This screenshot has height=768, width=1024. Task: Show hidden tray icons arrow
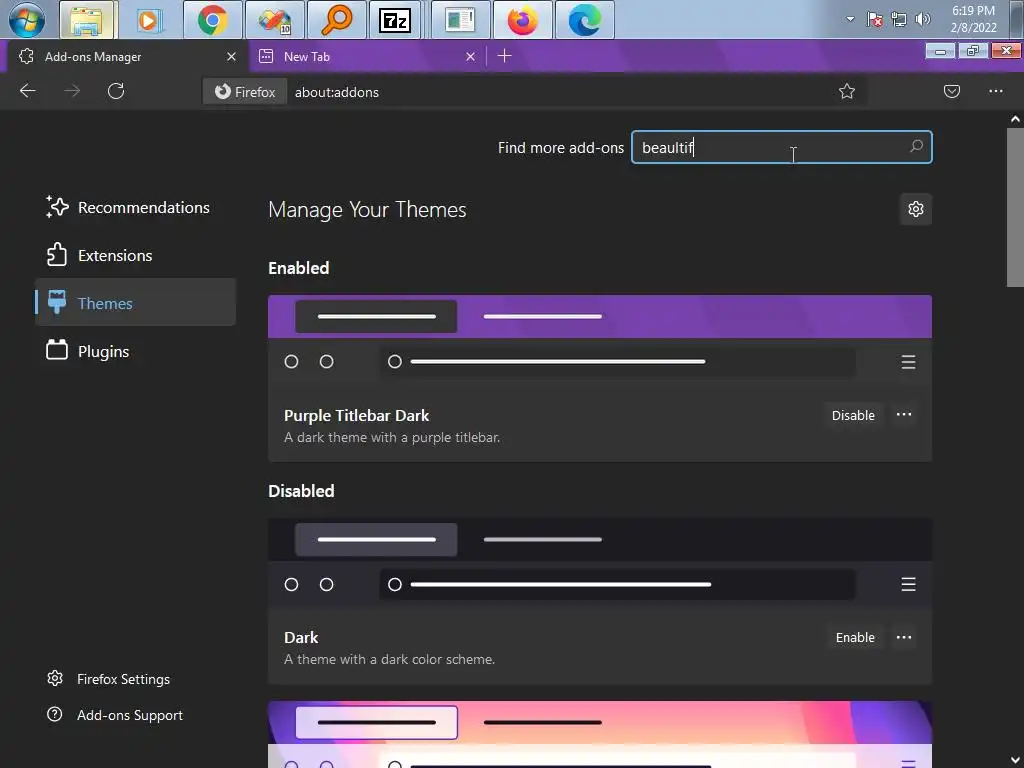pos(850,19)
